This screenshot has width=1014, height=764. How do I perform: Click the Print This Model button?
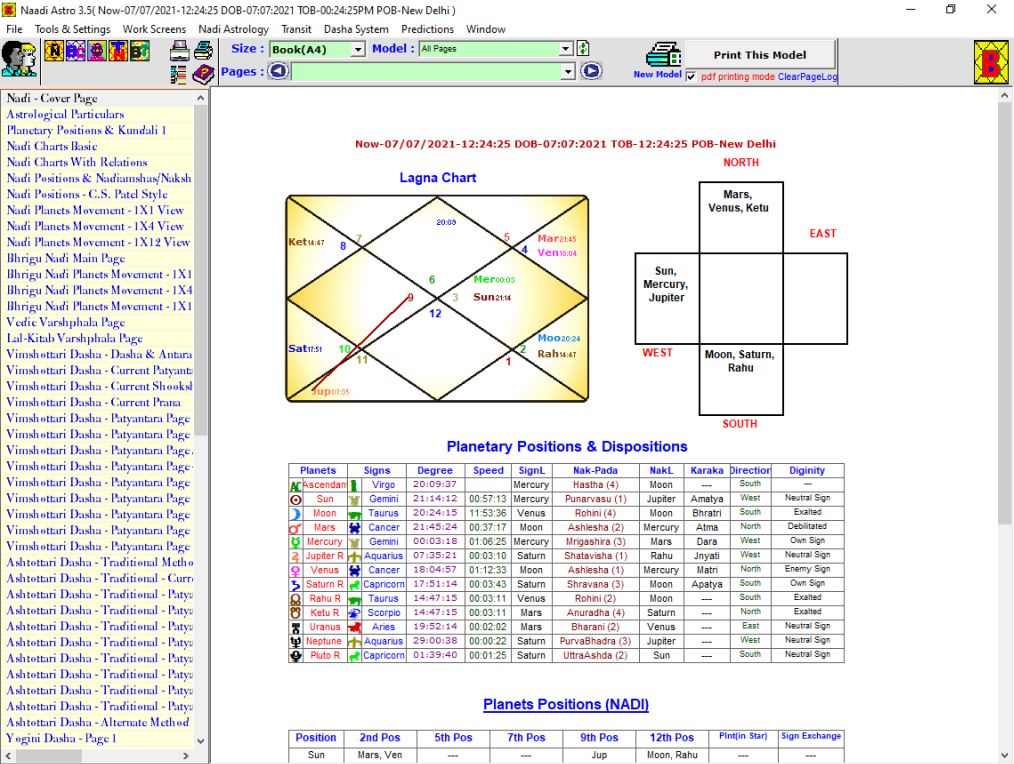coord(760,54)
